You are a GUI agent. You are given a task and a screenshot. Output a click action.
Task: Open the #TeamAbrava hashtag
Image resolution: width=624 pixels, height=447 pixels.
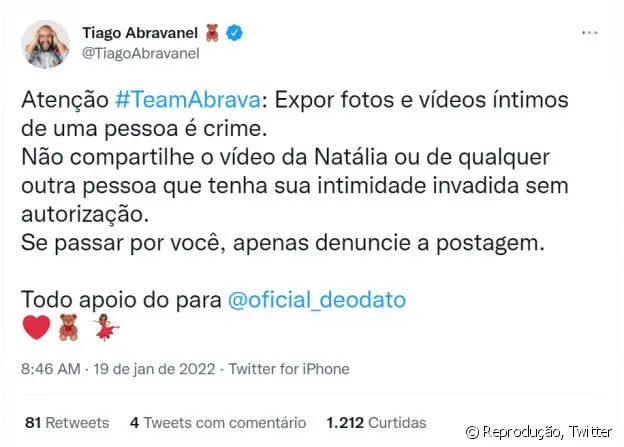tap(188, 100)
